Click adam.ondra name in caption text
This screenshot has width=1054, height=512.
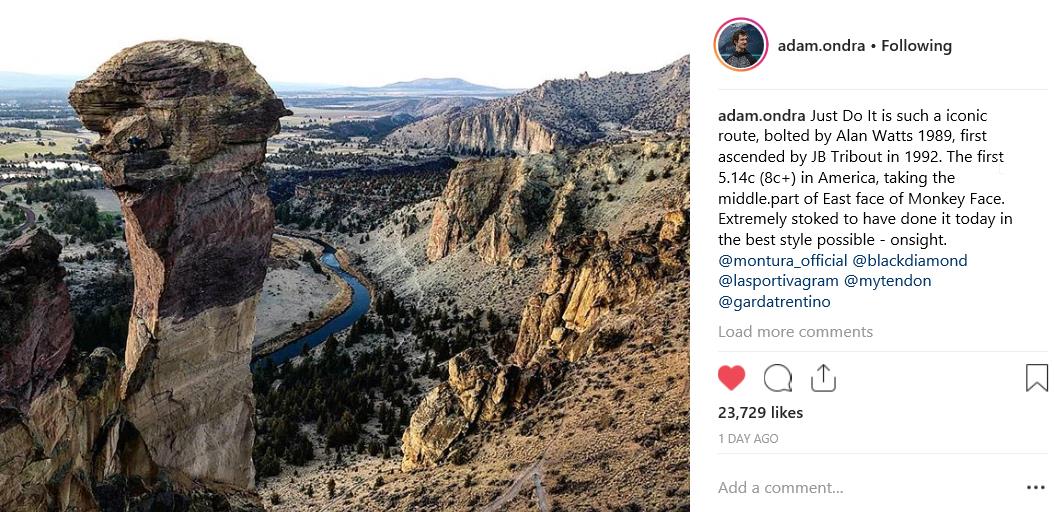(762, 116)
